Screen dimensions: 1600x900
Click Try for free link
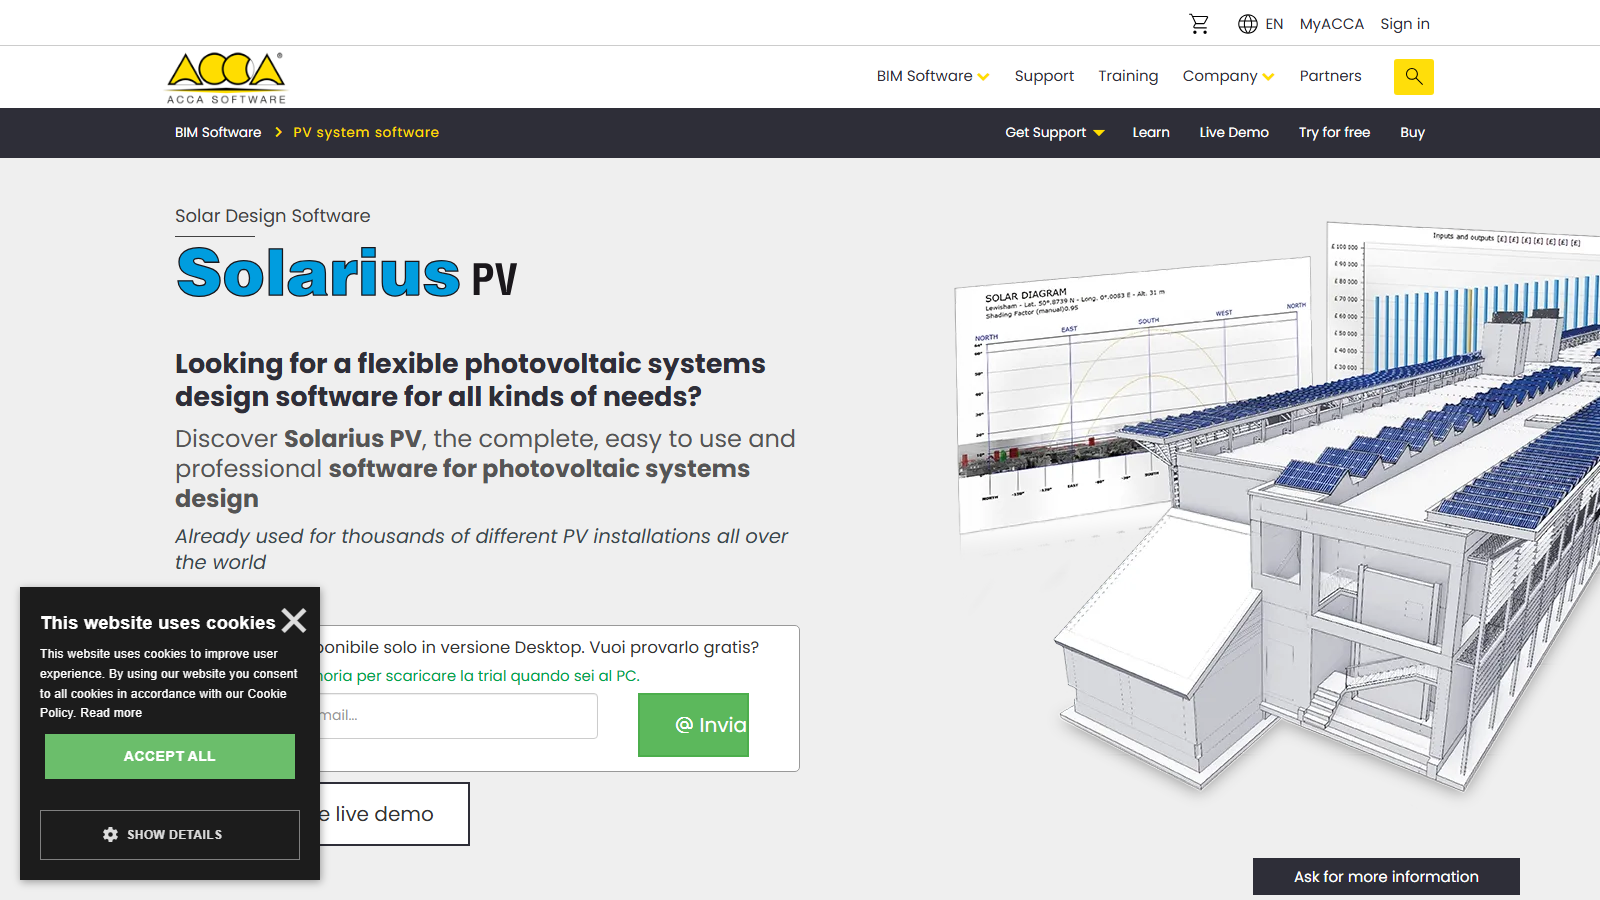tap(1334, 132)
